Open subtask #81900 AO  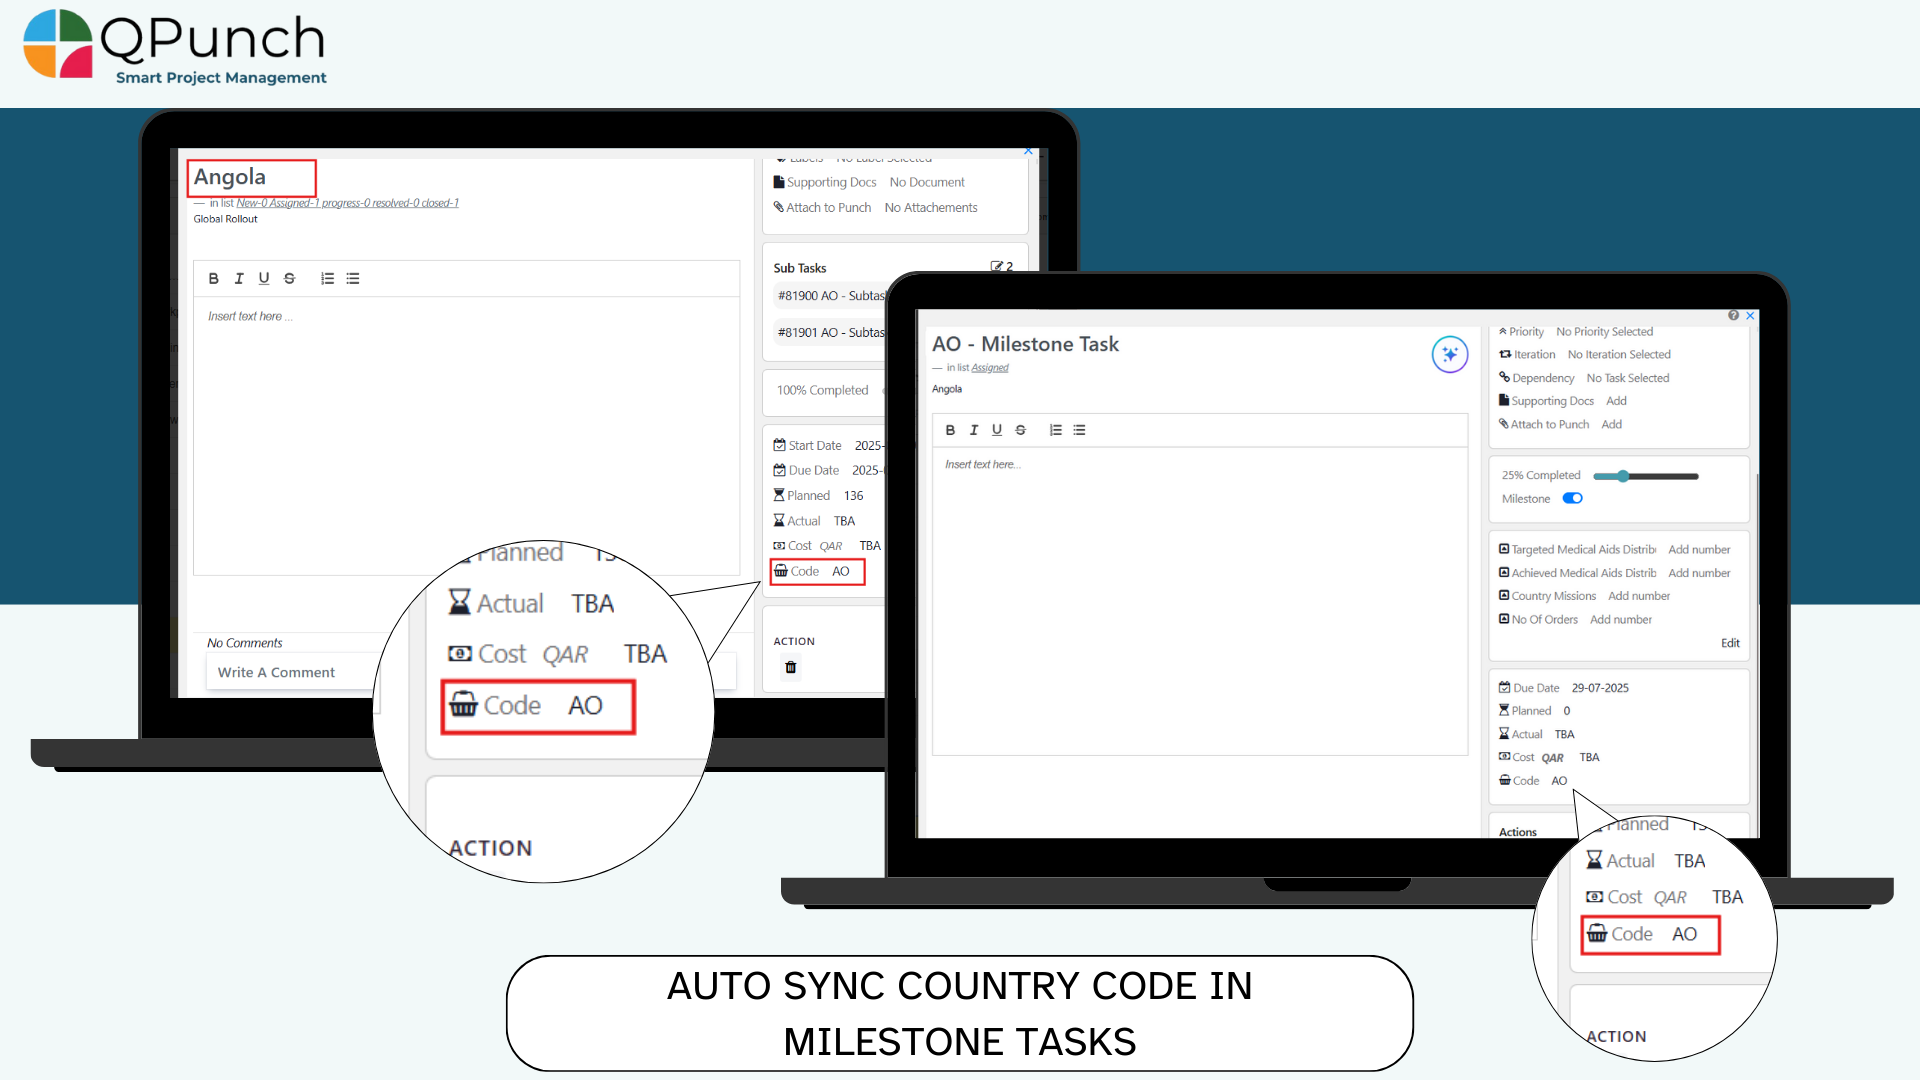[x=830, y=296]
